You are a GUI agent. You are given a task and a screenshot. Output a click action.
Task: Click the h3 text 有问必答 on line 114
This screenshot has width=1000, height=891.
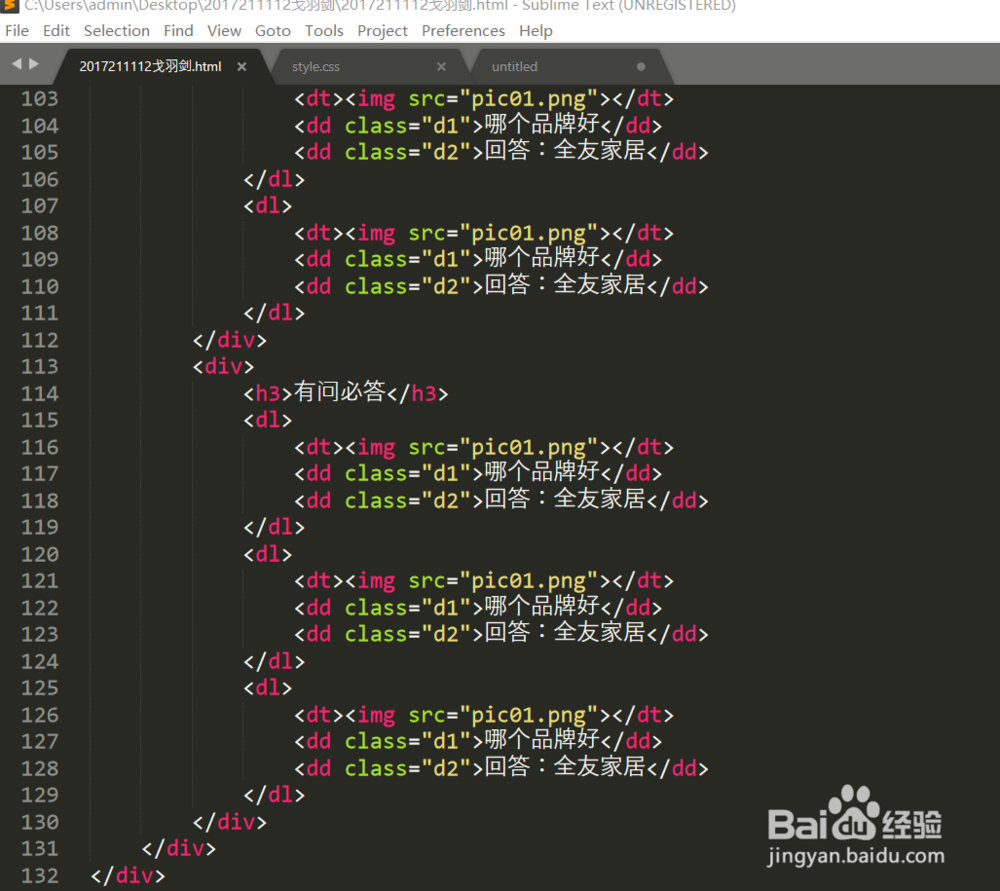pyautogui.click(x=339, y=392)
